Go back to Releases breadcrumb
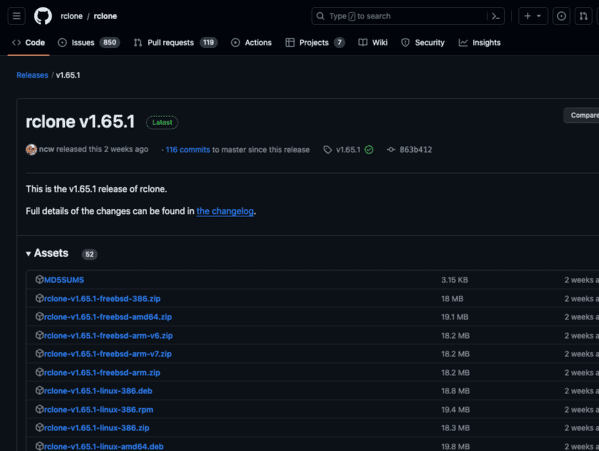Viewport: 599px width, 451px height. tap(32, 75)
